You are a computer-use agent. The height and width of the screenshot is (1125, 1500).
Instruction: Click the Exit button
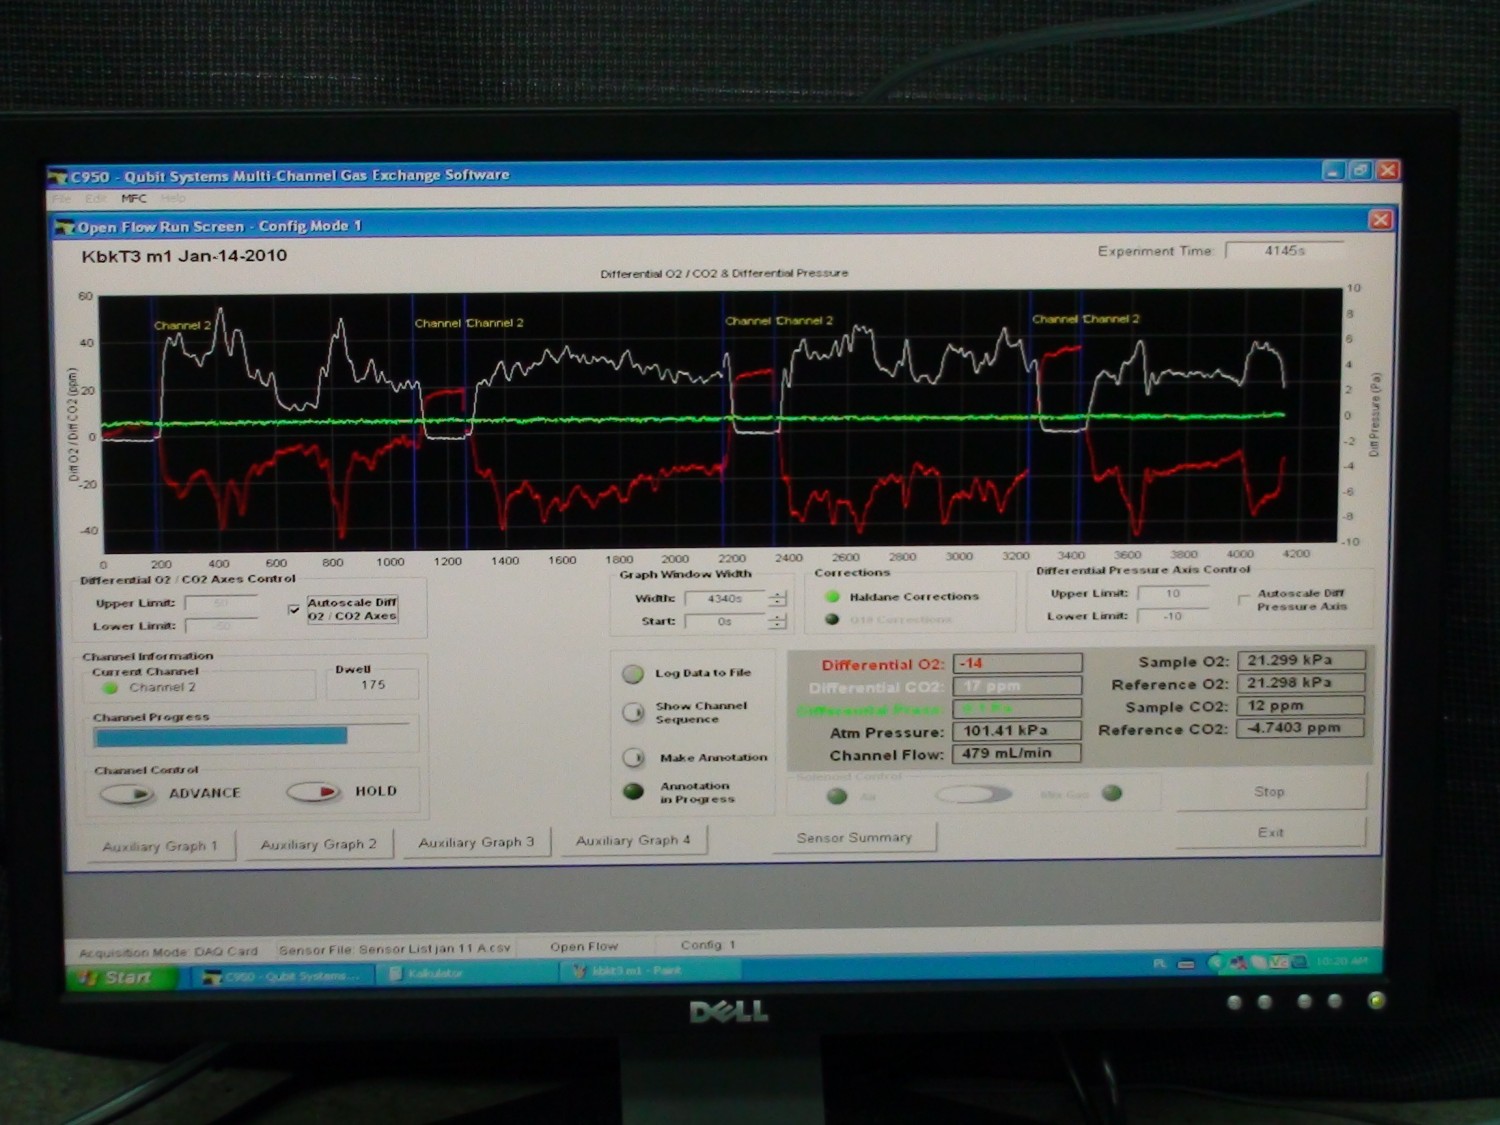1270,832
